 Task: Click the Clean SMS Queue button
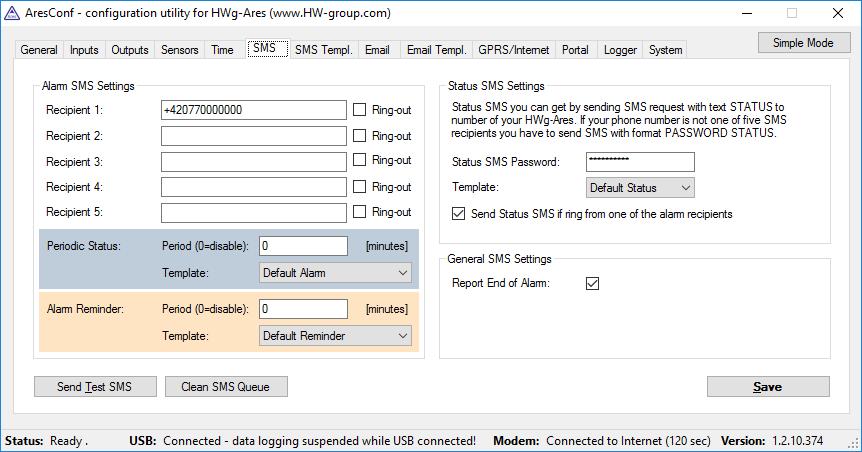[226, 387]
